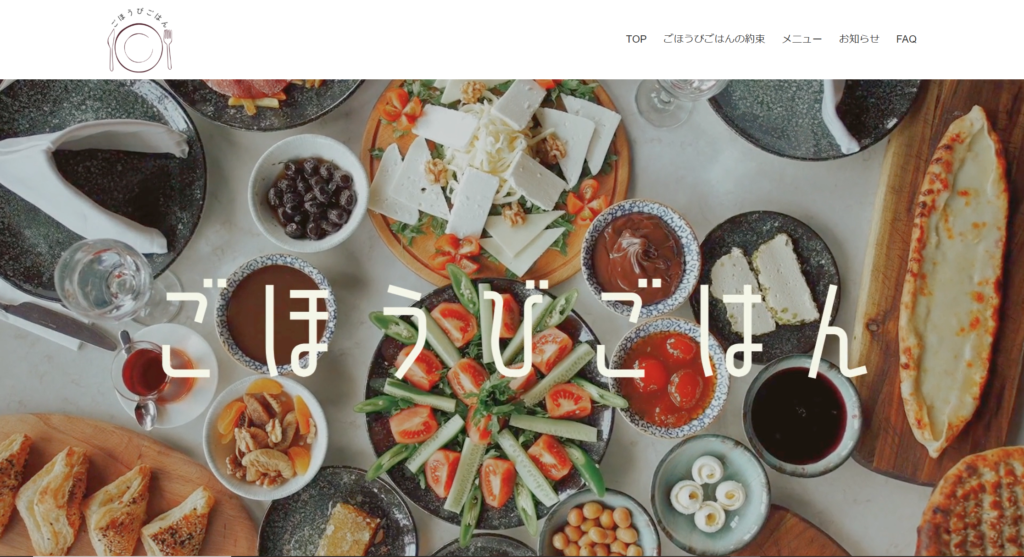Click the long pide bread on board
The image size is (1024, 557).
pyautogui.click(x=952, y=281)
